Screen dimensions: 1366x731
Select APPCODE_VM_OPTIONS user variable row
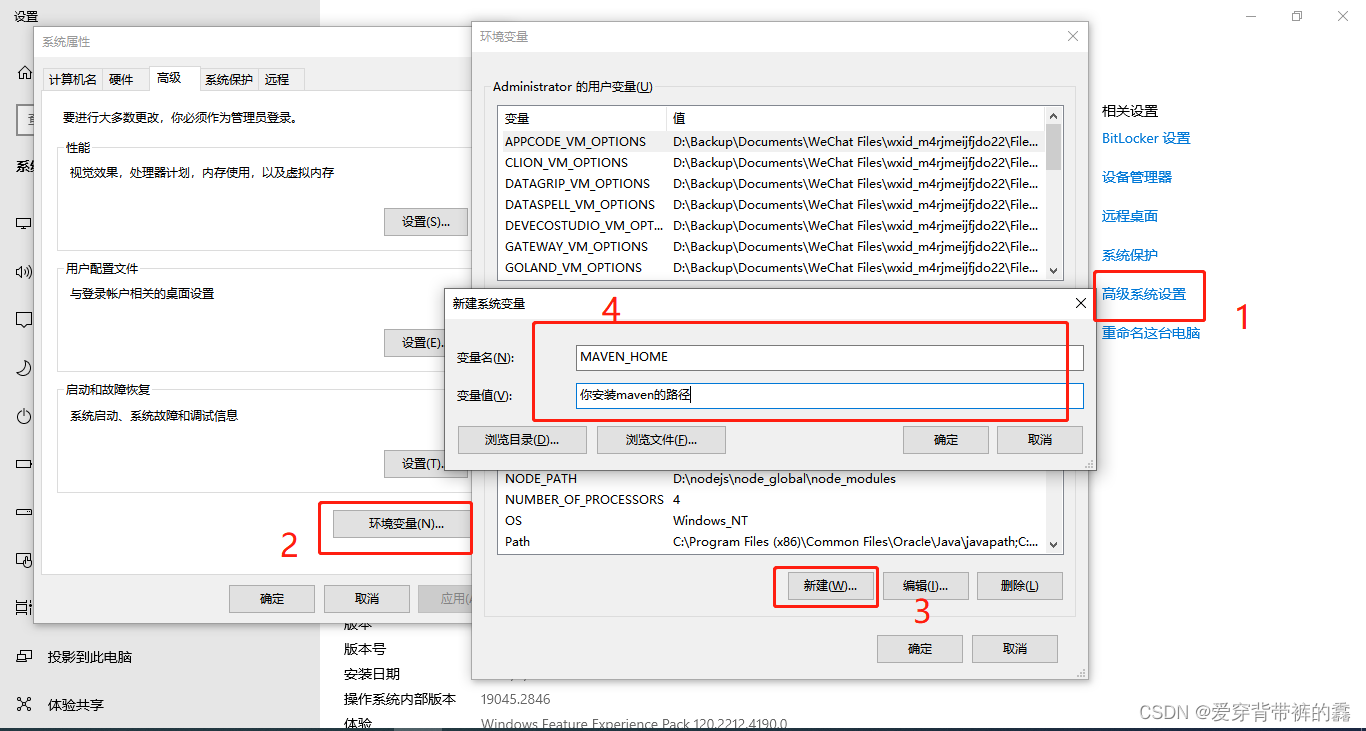pyautogui.click(x=771, y=142)
